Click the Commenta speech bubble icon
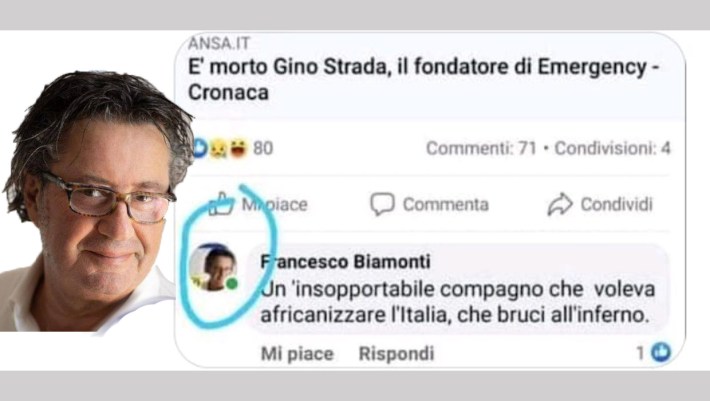This screenshot has height=401, width=710. tap(383, 204)
